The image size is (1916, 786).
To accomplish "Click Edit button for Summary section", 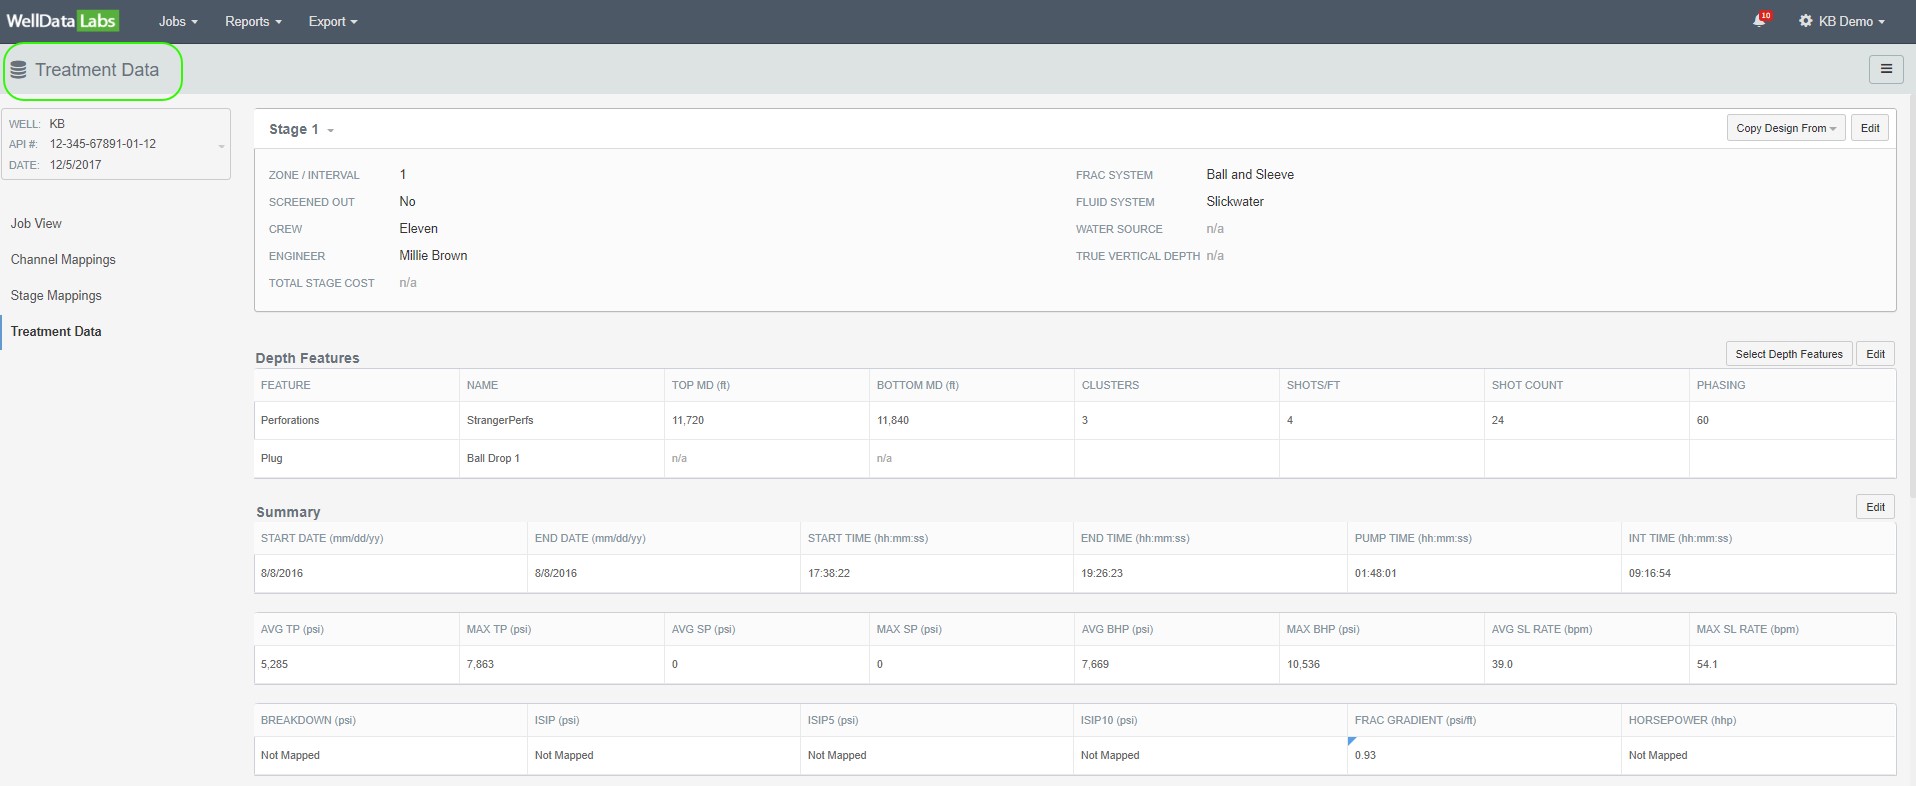I will [x=1875, y=507].
